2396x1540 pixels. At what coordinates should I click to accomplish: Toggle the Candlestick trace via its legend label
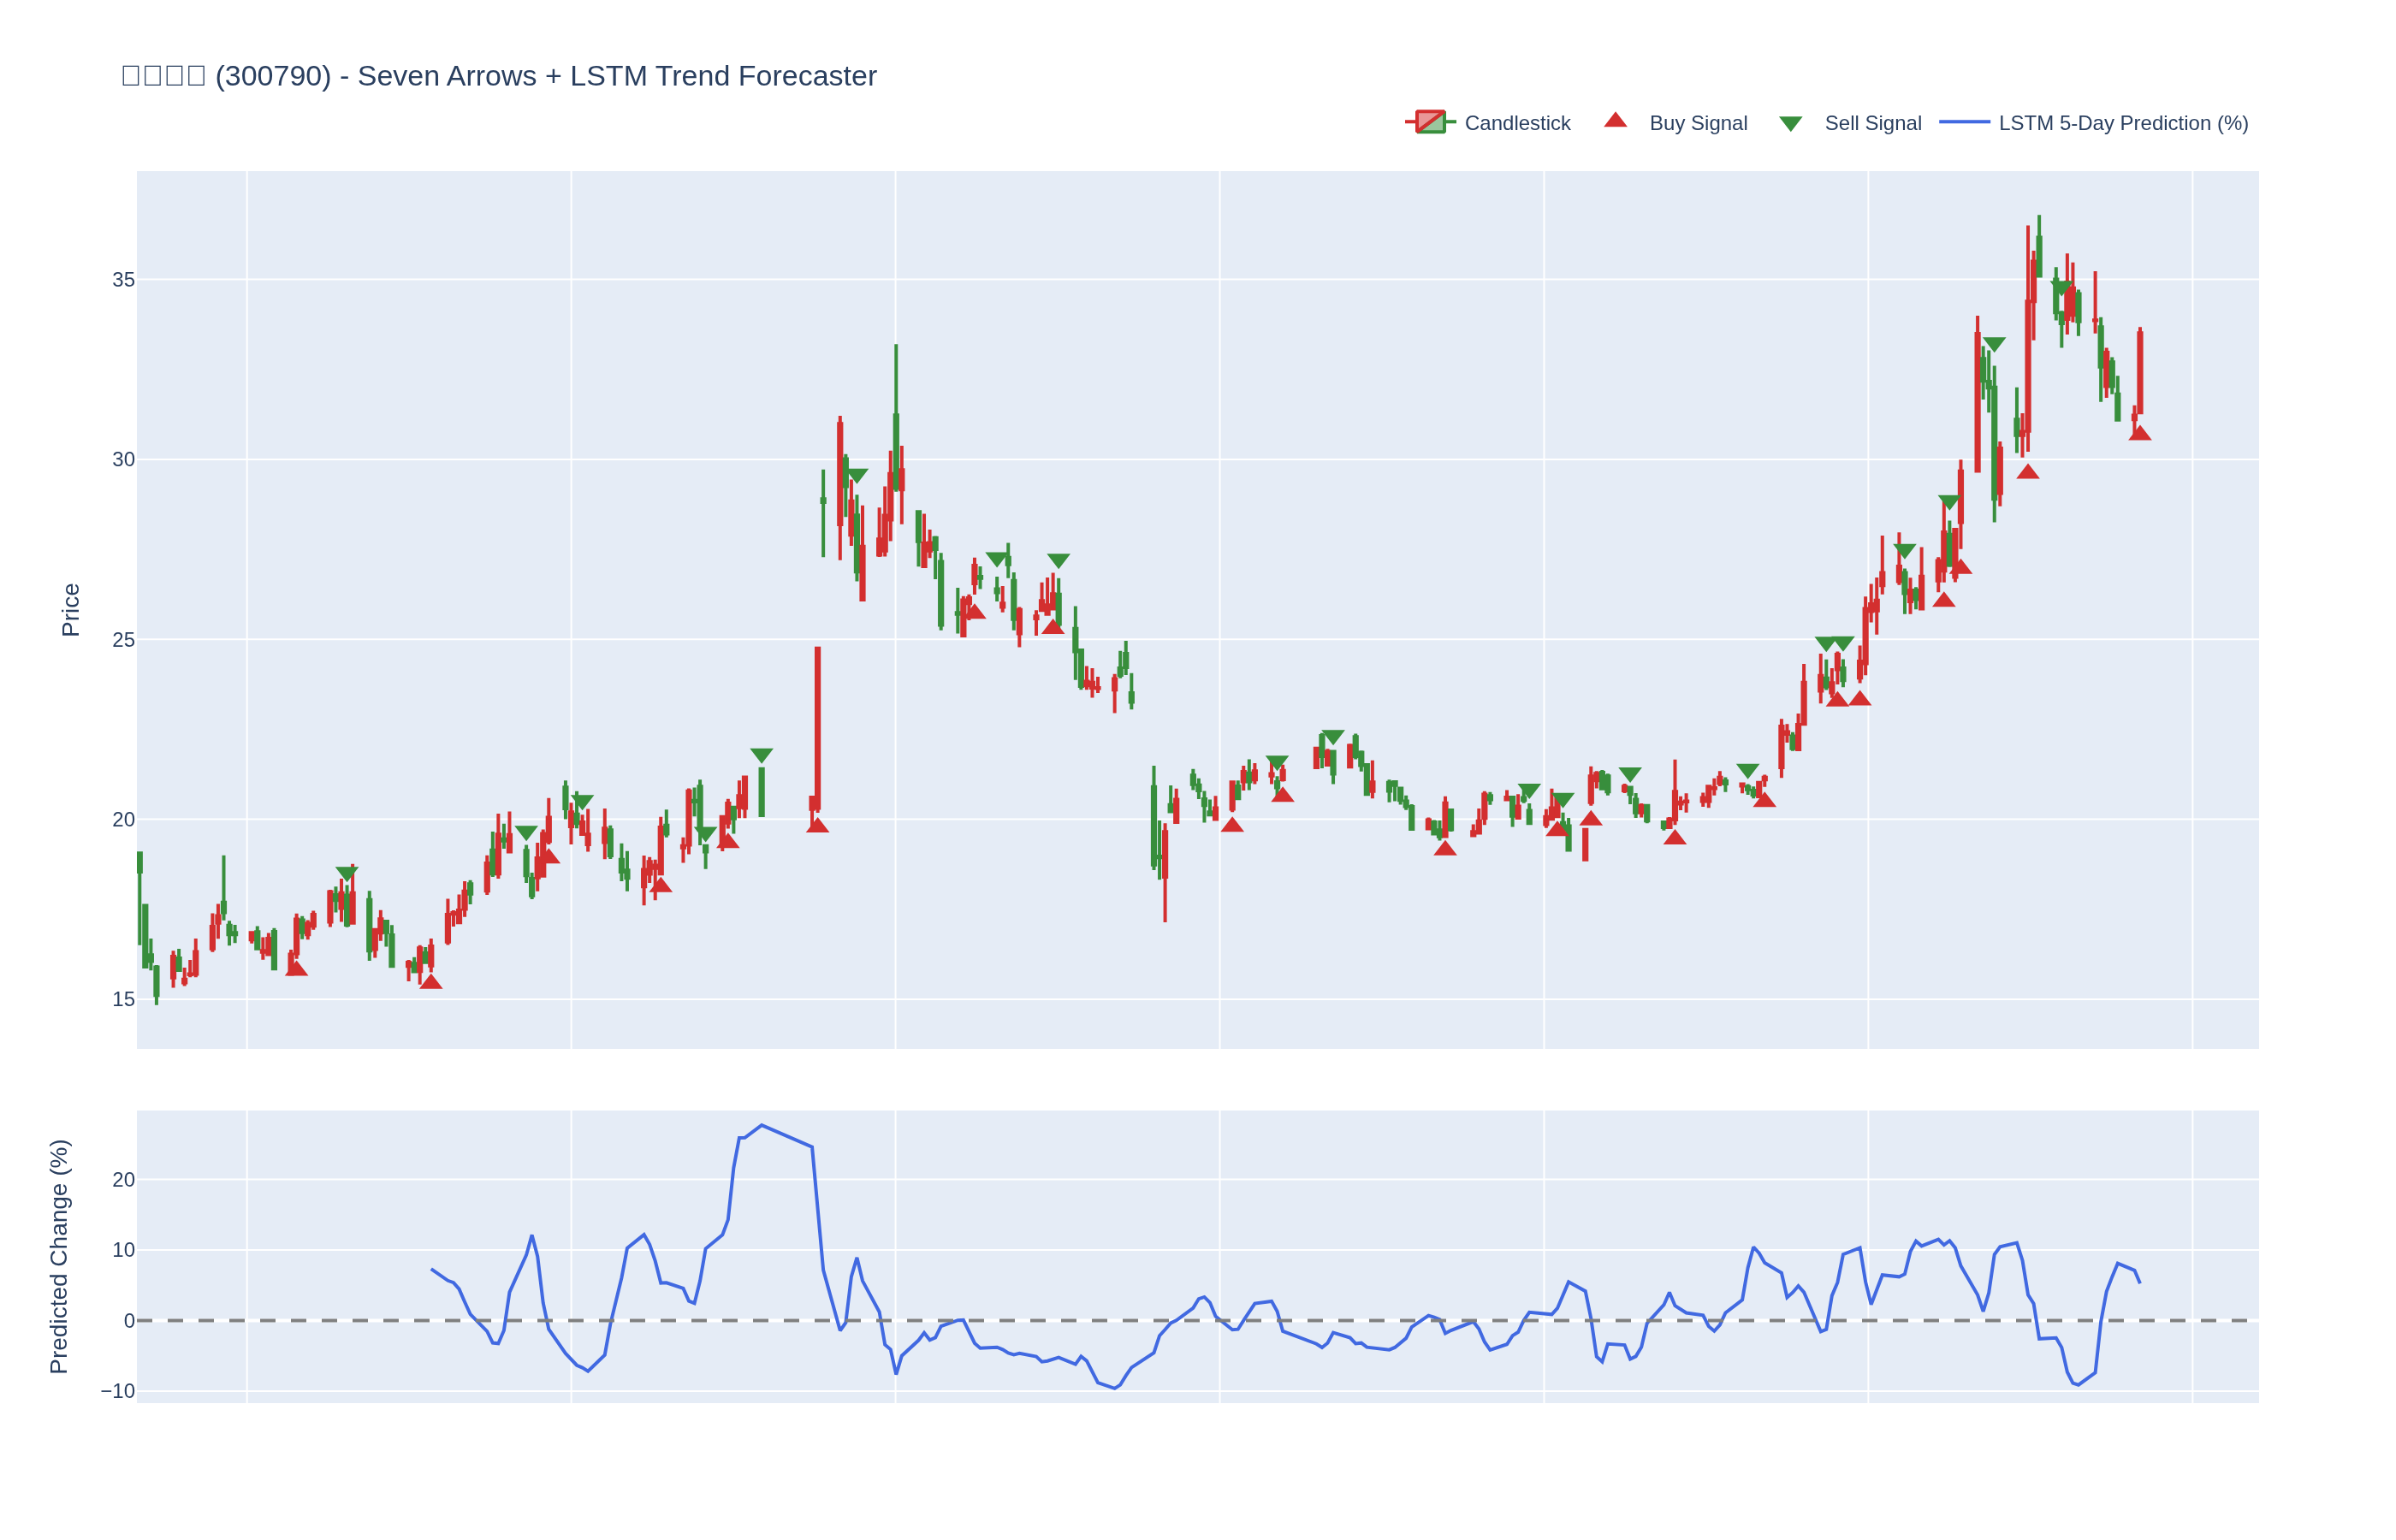1517,123
